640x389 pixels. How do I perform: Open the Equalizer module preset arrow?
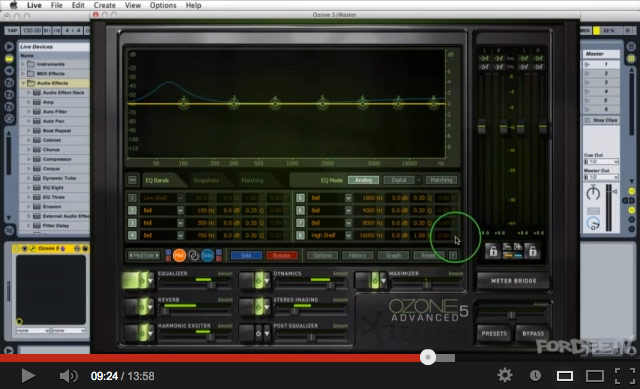pos(151,281)
